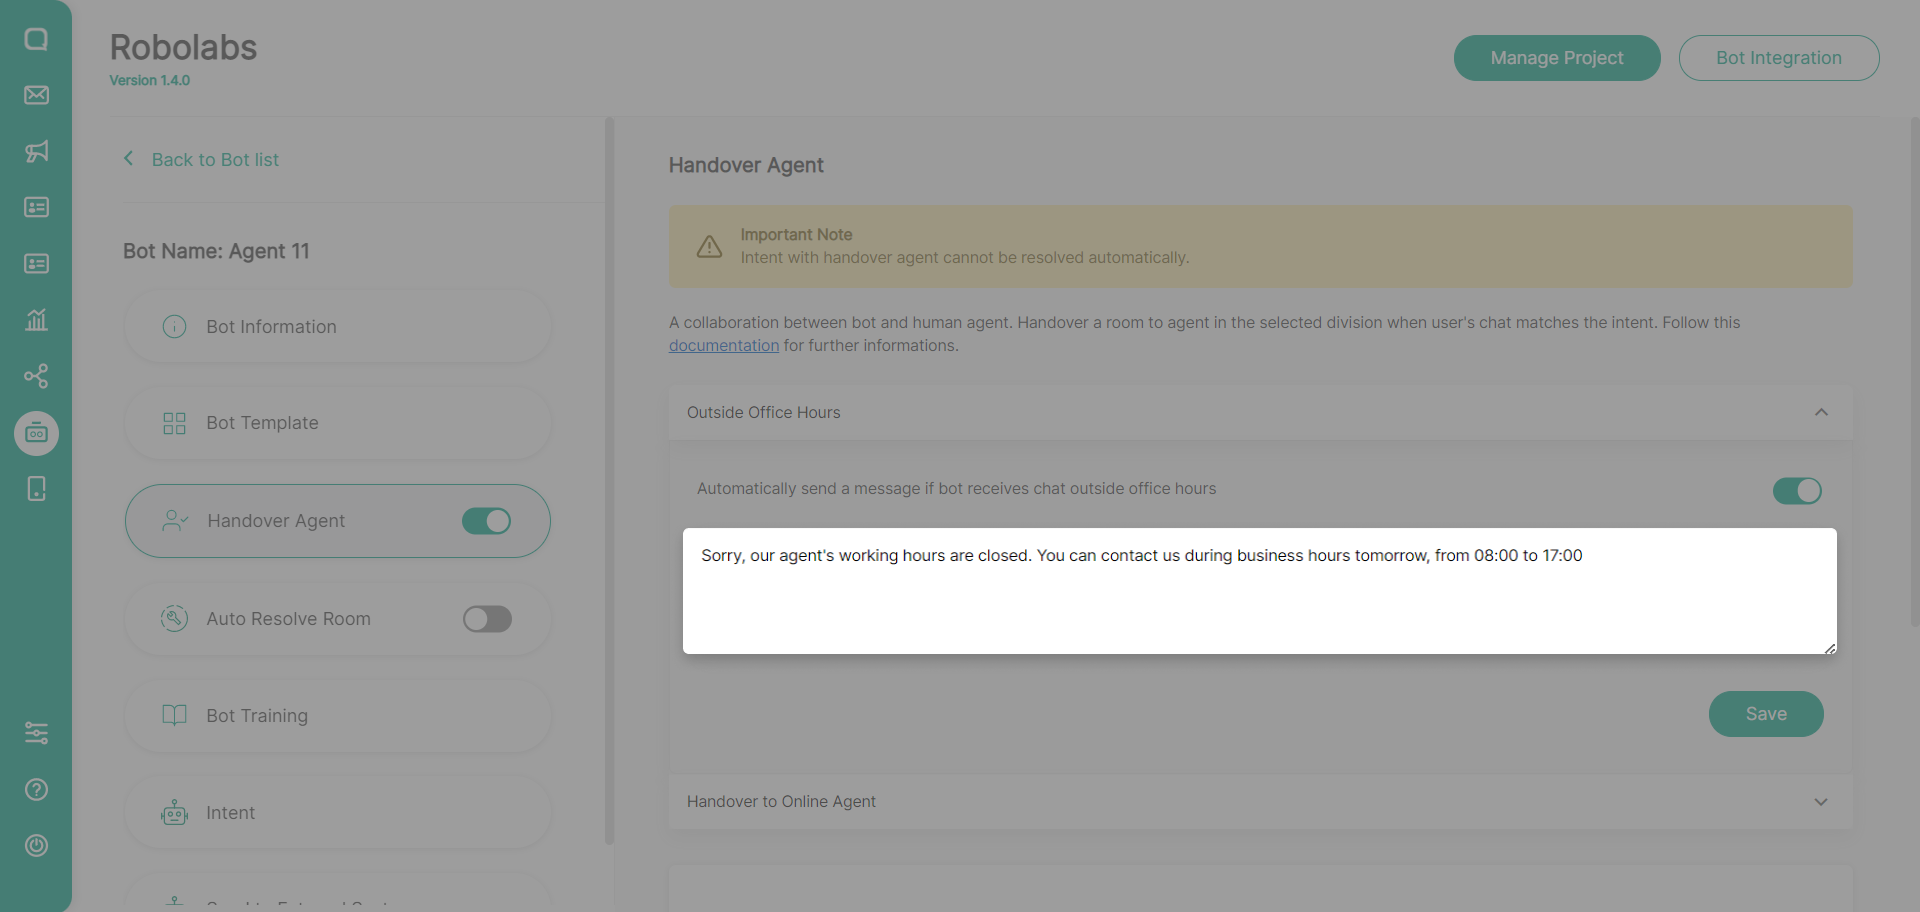Click the help question mark icon
1920x912 pixels.
coord(36,790)
